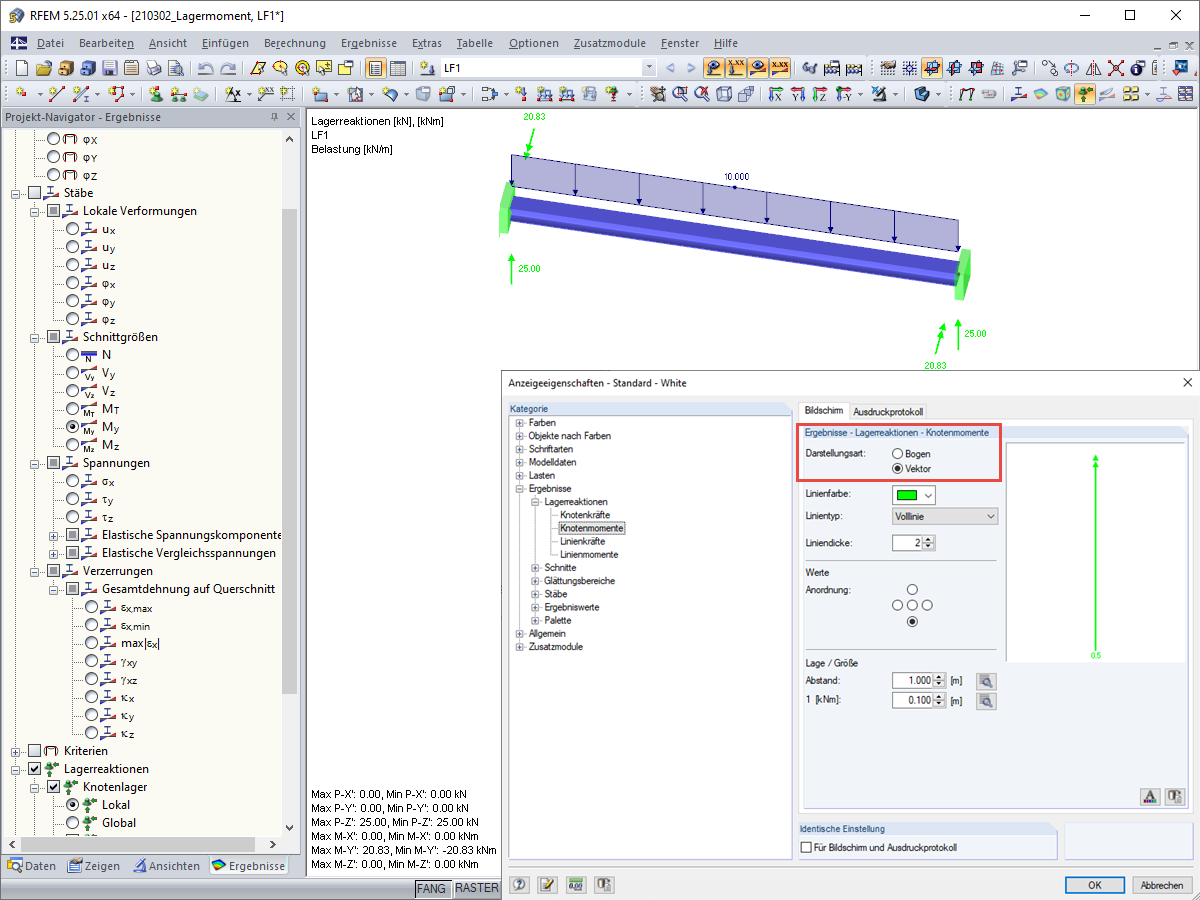
Task: Click the text color 'A' icon below preview
Action: click(1149, 796)
